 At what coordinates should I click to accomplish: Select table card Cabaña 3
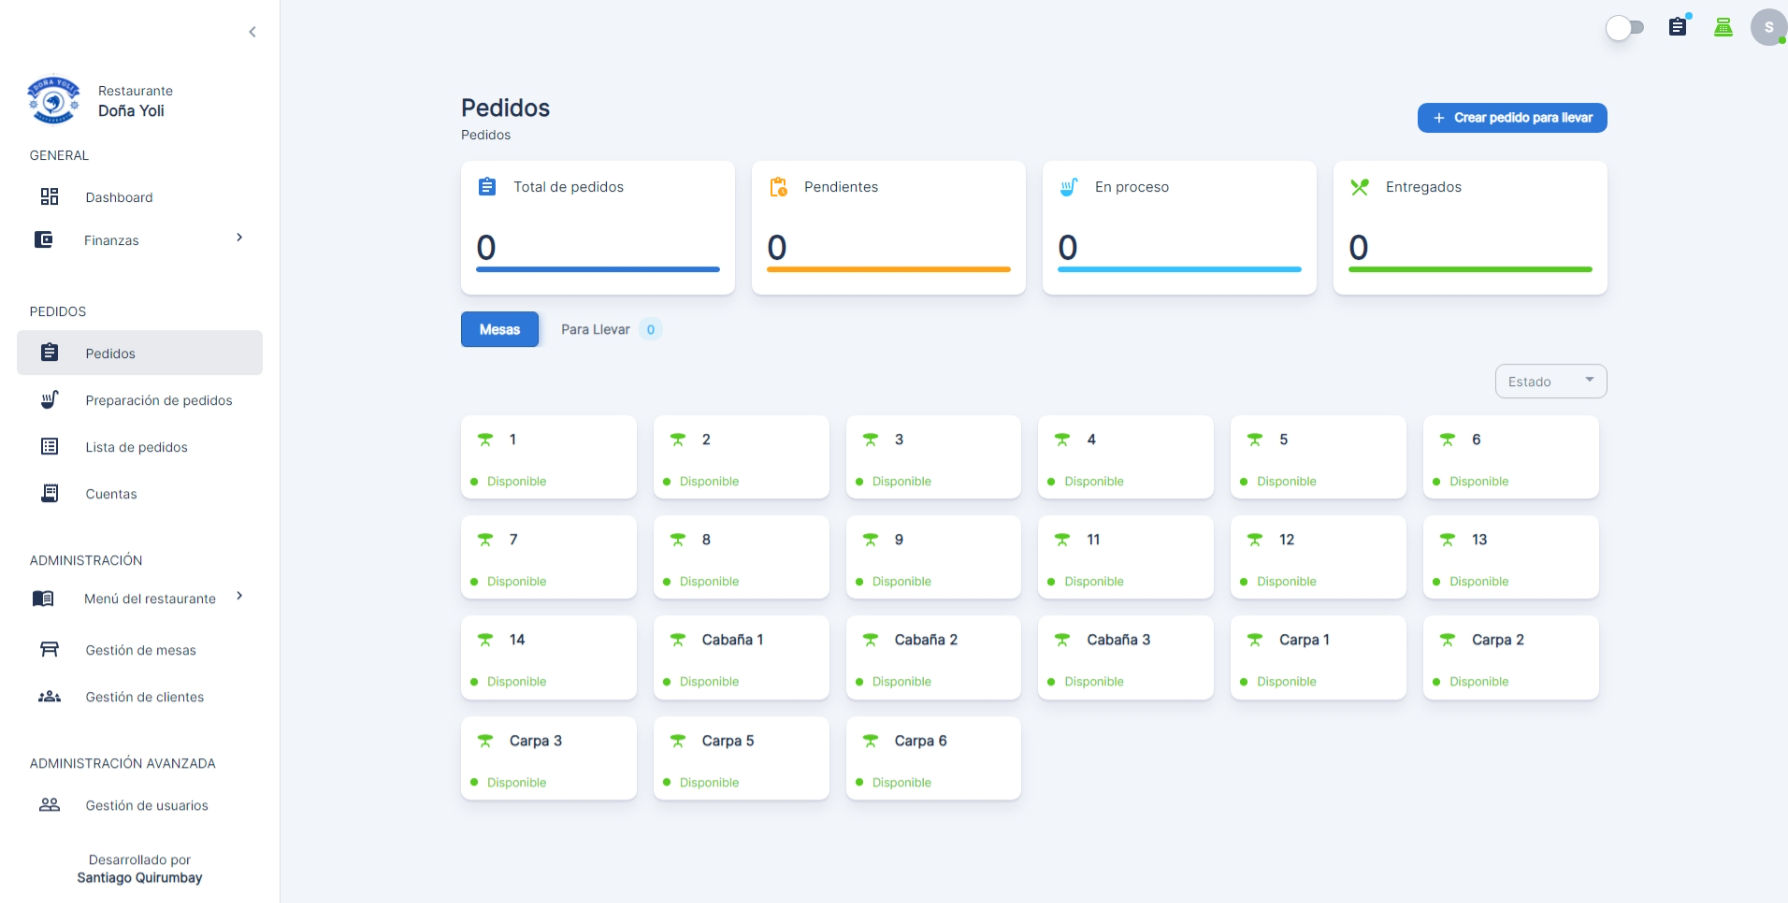(1126, 657)
